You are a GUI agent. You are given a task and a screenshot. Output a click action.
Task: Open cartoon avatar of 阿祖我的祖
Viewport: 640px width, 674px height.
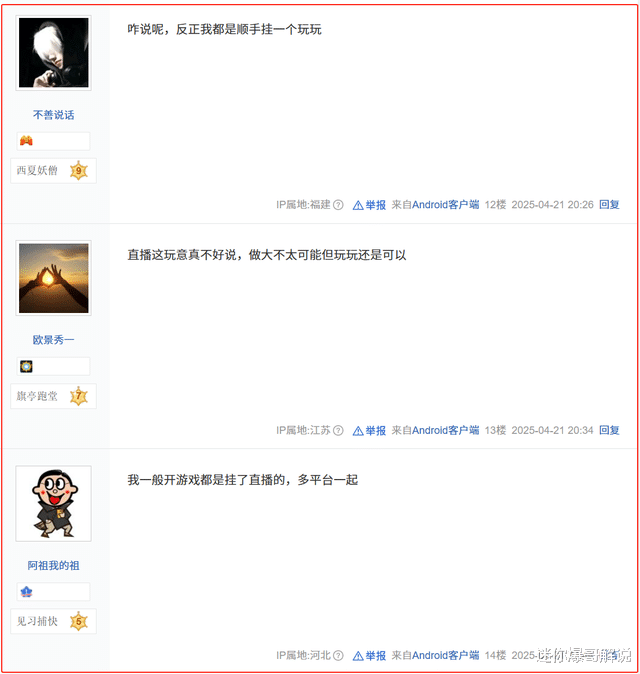coord(53,503)
